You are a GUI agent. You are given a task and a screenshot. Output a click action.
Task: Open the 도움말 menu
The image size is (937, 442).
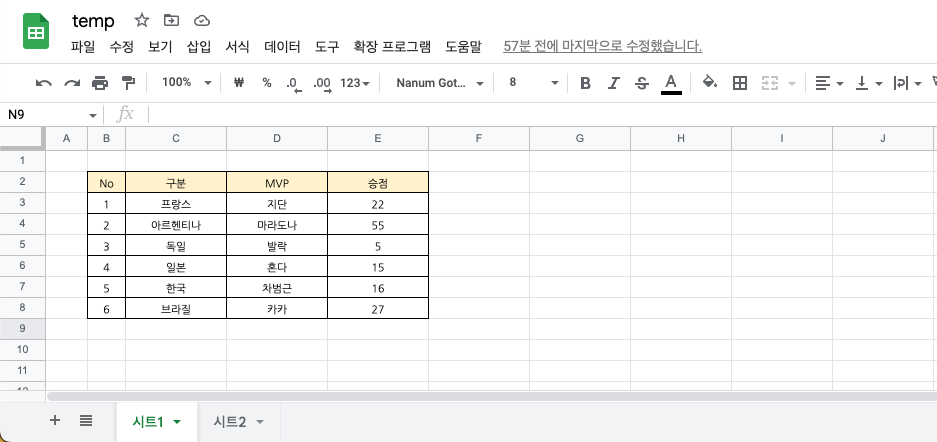[463, 47]
